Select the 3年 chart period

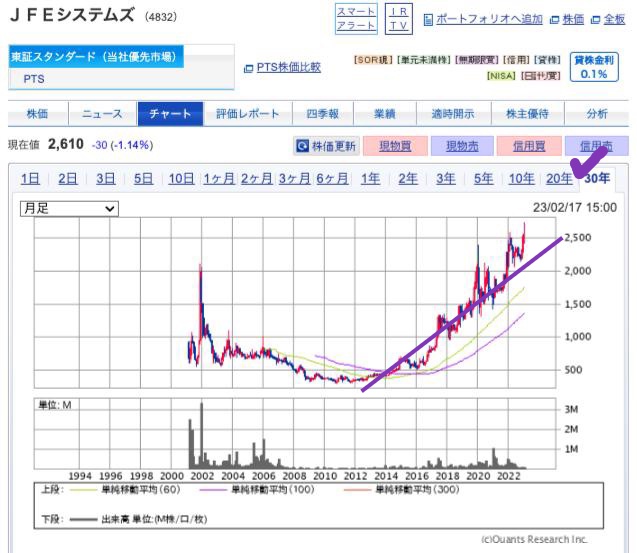[x=446, y=178]
